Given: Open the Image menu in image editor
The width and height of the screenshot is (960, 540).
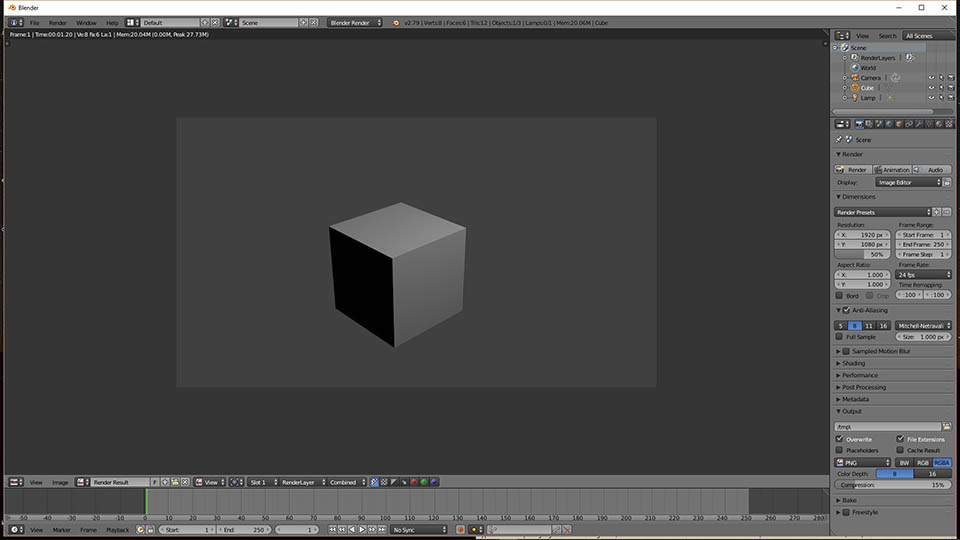Looking at the screenshot, I should (60, 482).
